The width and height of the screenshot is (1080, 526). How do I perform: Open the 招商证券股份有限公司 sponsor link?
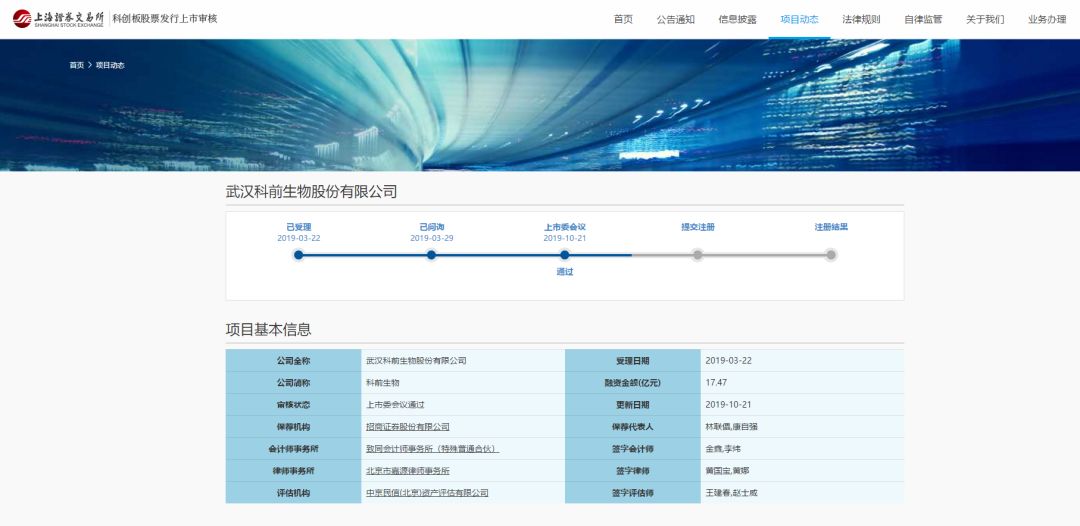point(408,427)
